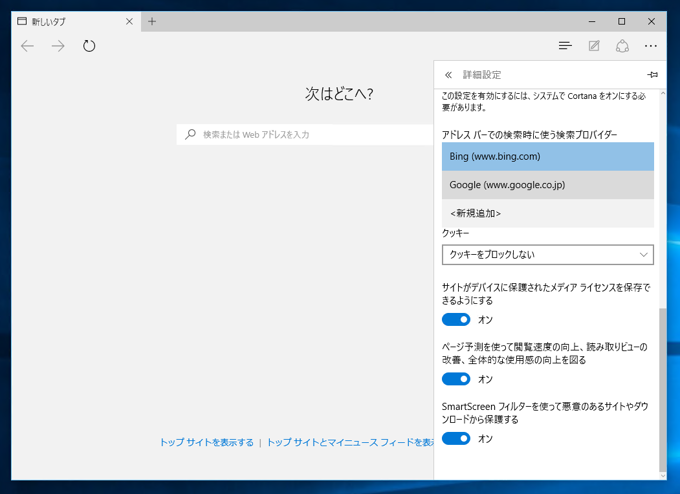Pin the 詳細設定 pane with pin icon
This screenshot has width=680, height=494.
(x=652, y=75)
